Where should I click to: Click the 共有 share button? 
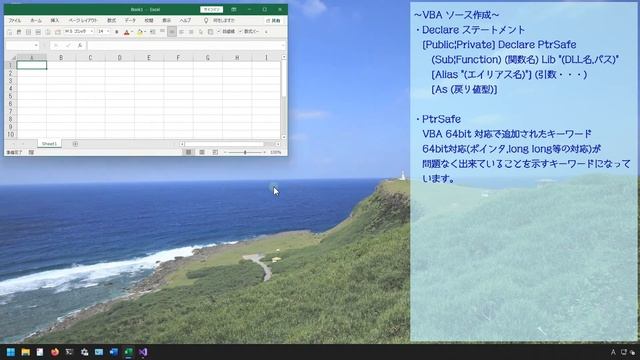(273, 20)
